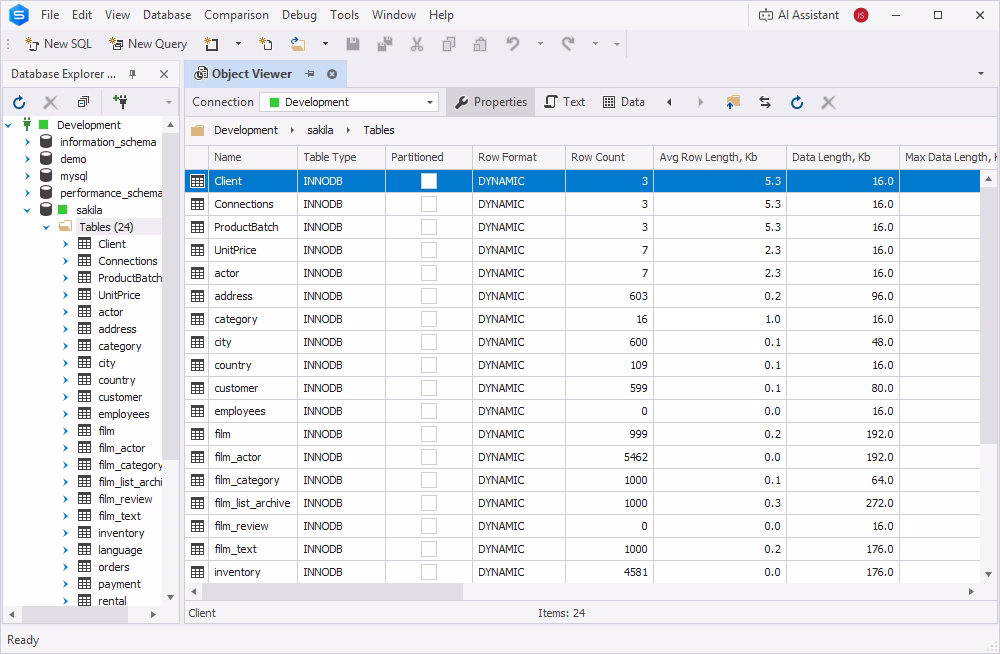Close the Object Viewer tab

332,74
